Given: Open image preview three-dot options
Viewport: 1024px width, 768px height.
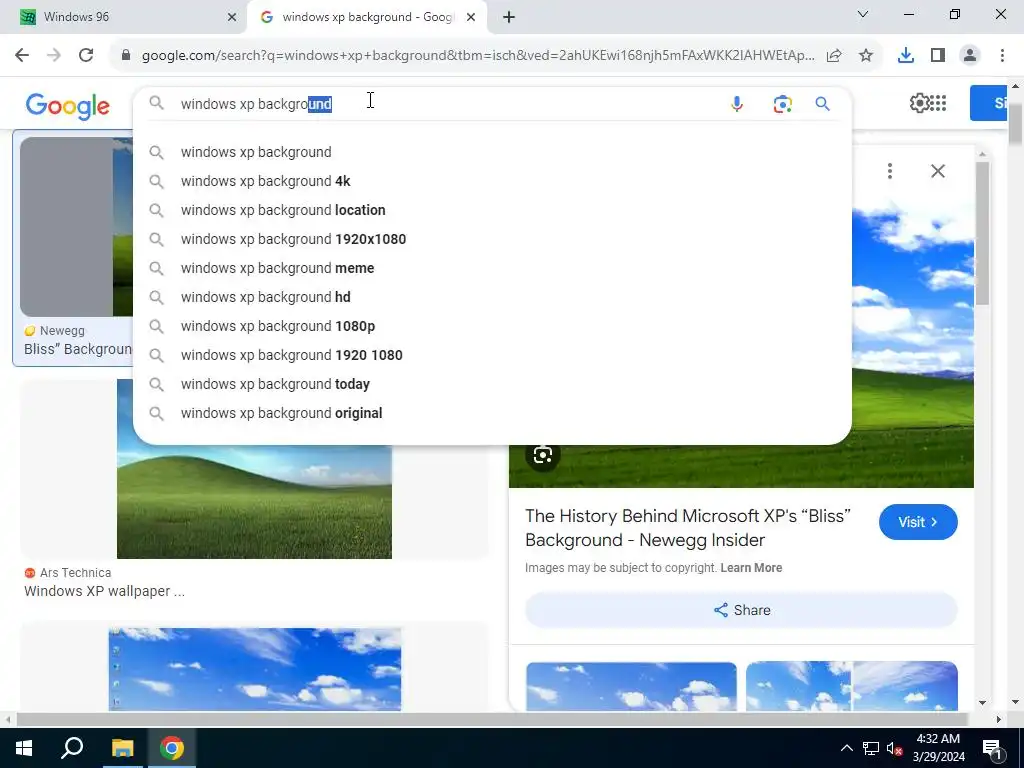Looking at the screenshot, I should tap(889, 171).
